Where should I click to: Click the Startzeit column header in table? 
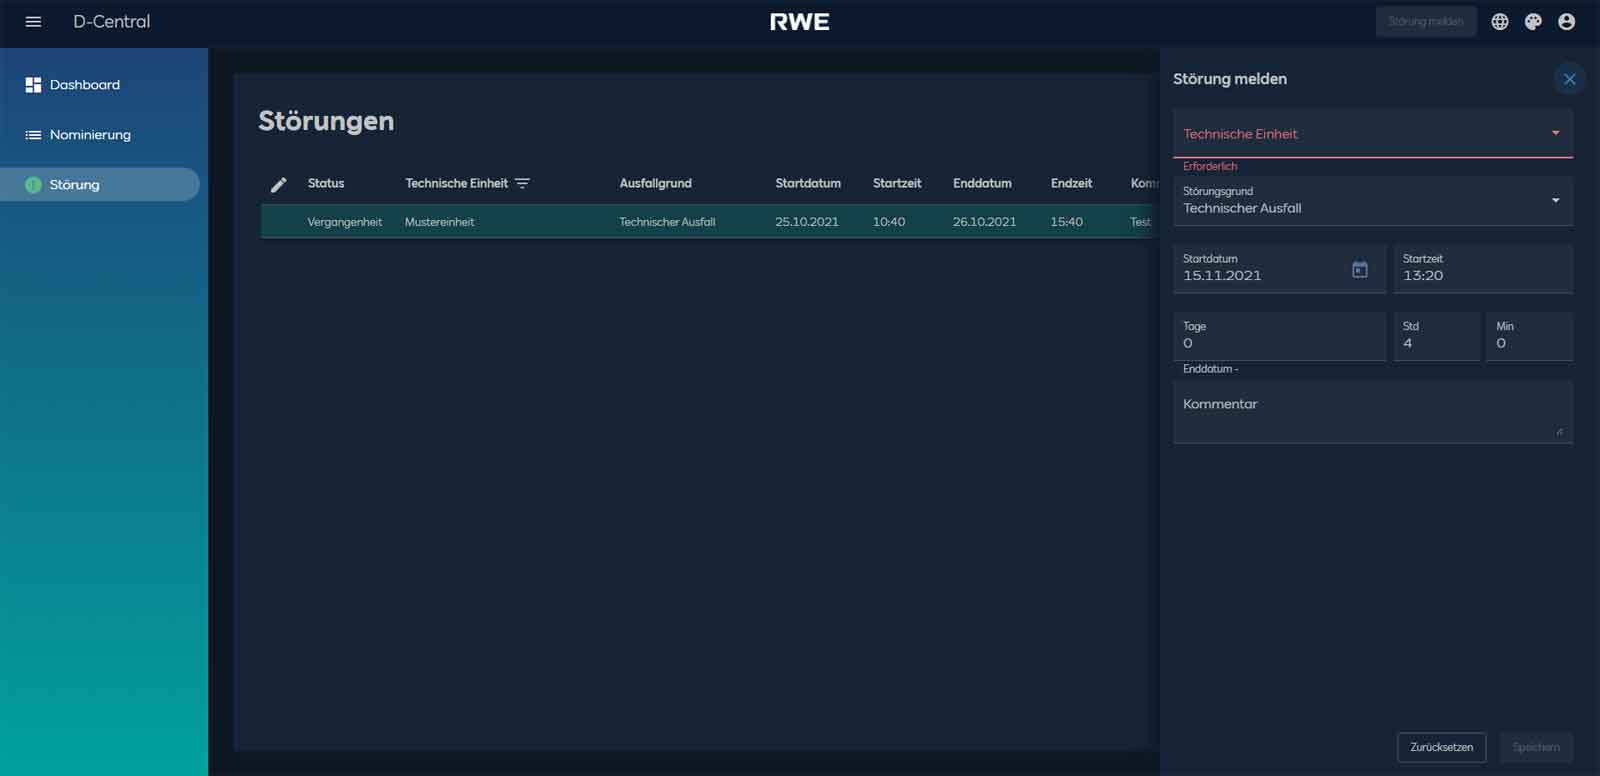tap(897, 184)
